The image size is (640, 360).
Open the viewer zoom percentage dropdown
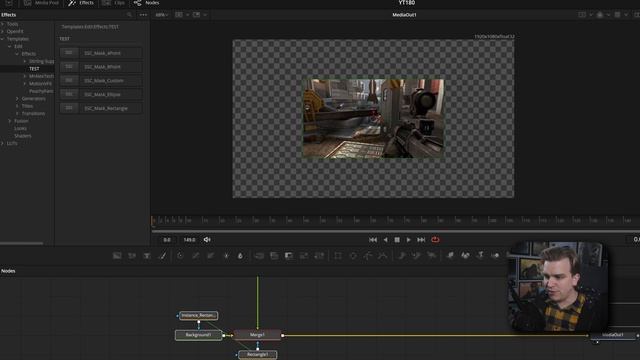(162, 15)
